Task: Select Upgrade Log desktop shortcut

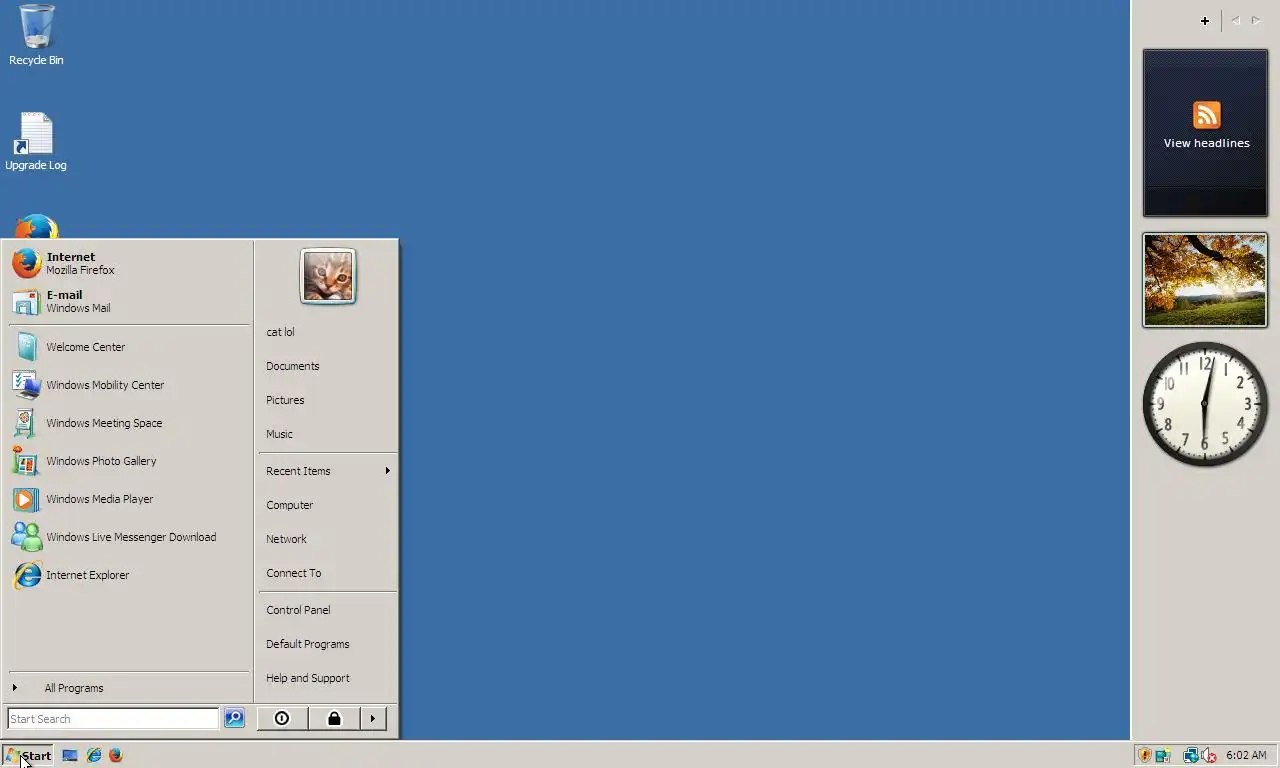Action: 36,142
